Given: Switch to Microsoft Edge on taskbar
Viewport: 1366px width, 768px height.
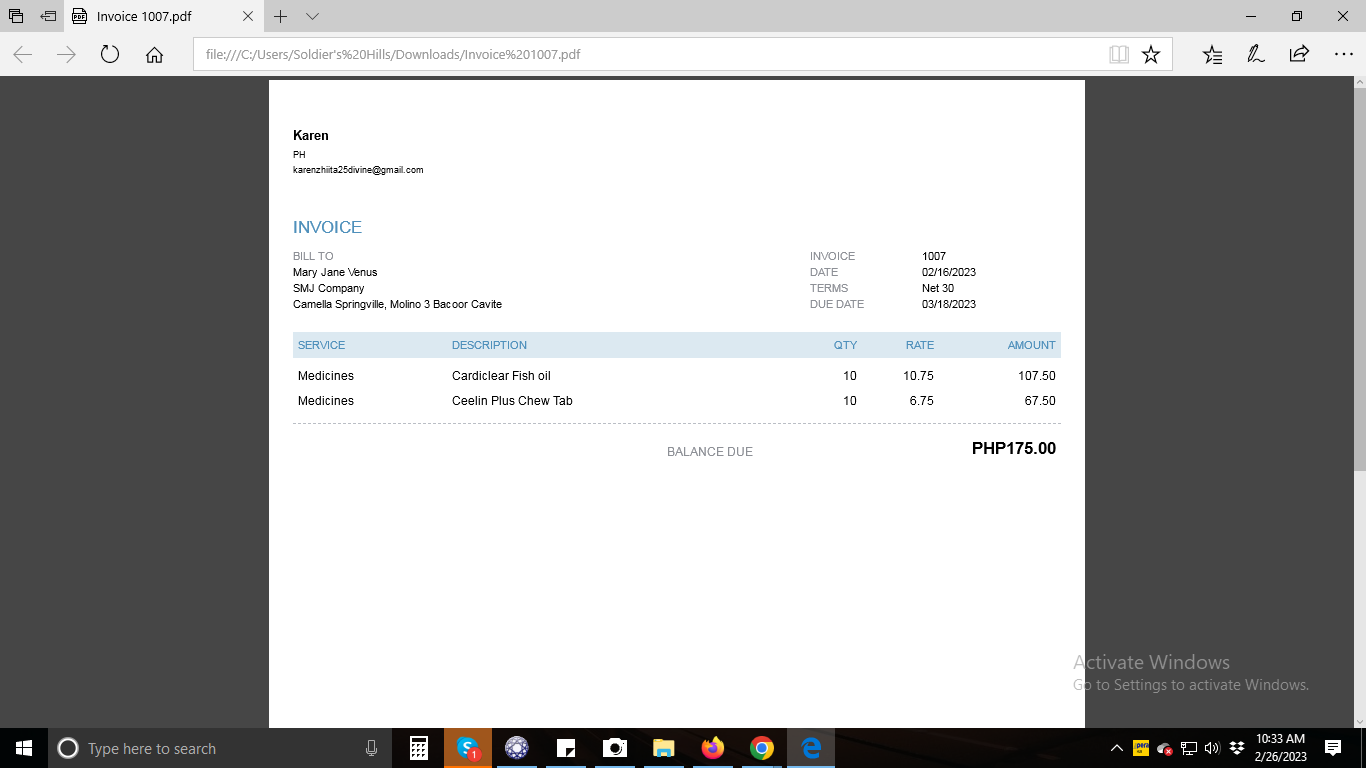Looking at the screenshot, I should pos(811,748).
